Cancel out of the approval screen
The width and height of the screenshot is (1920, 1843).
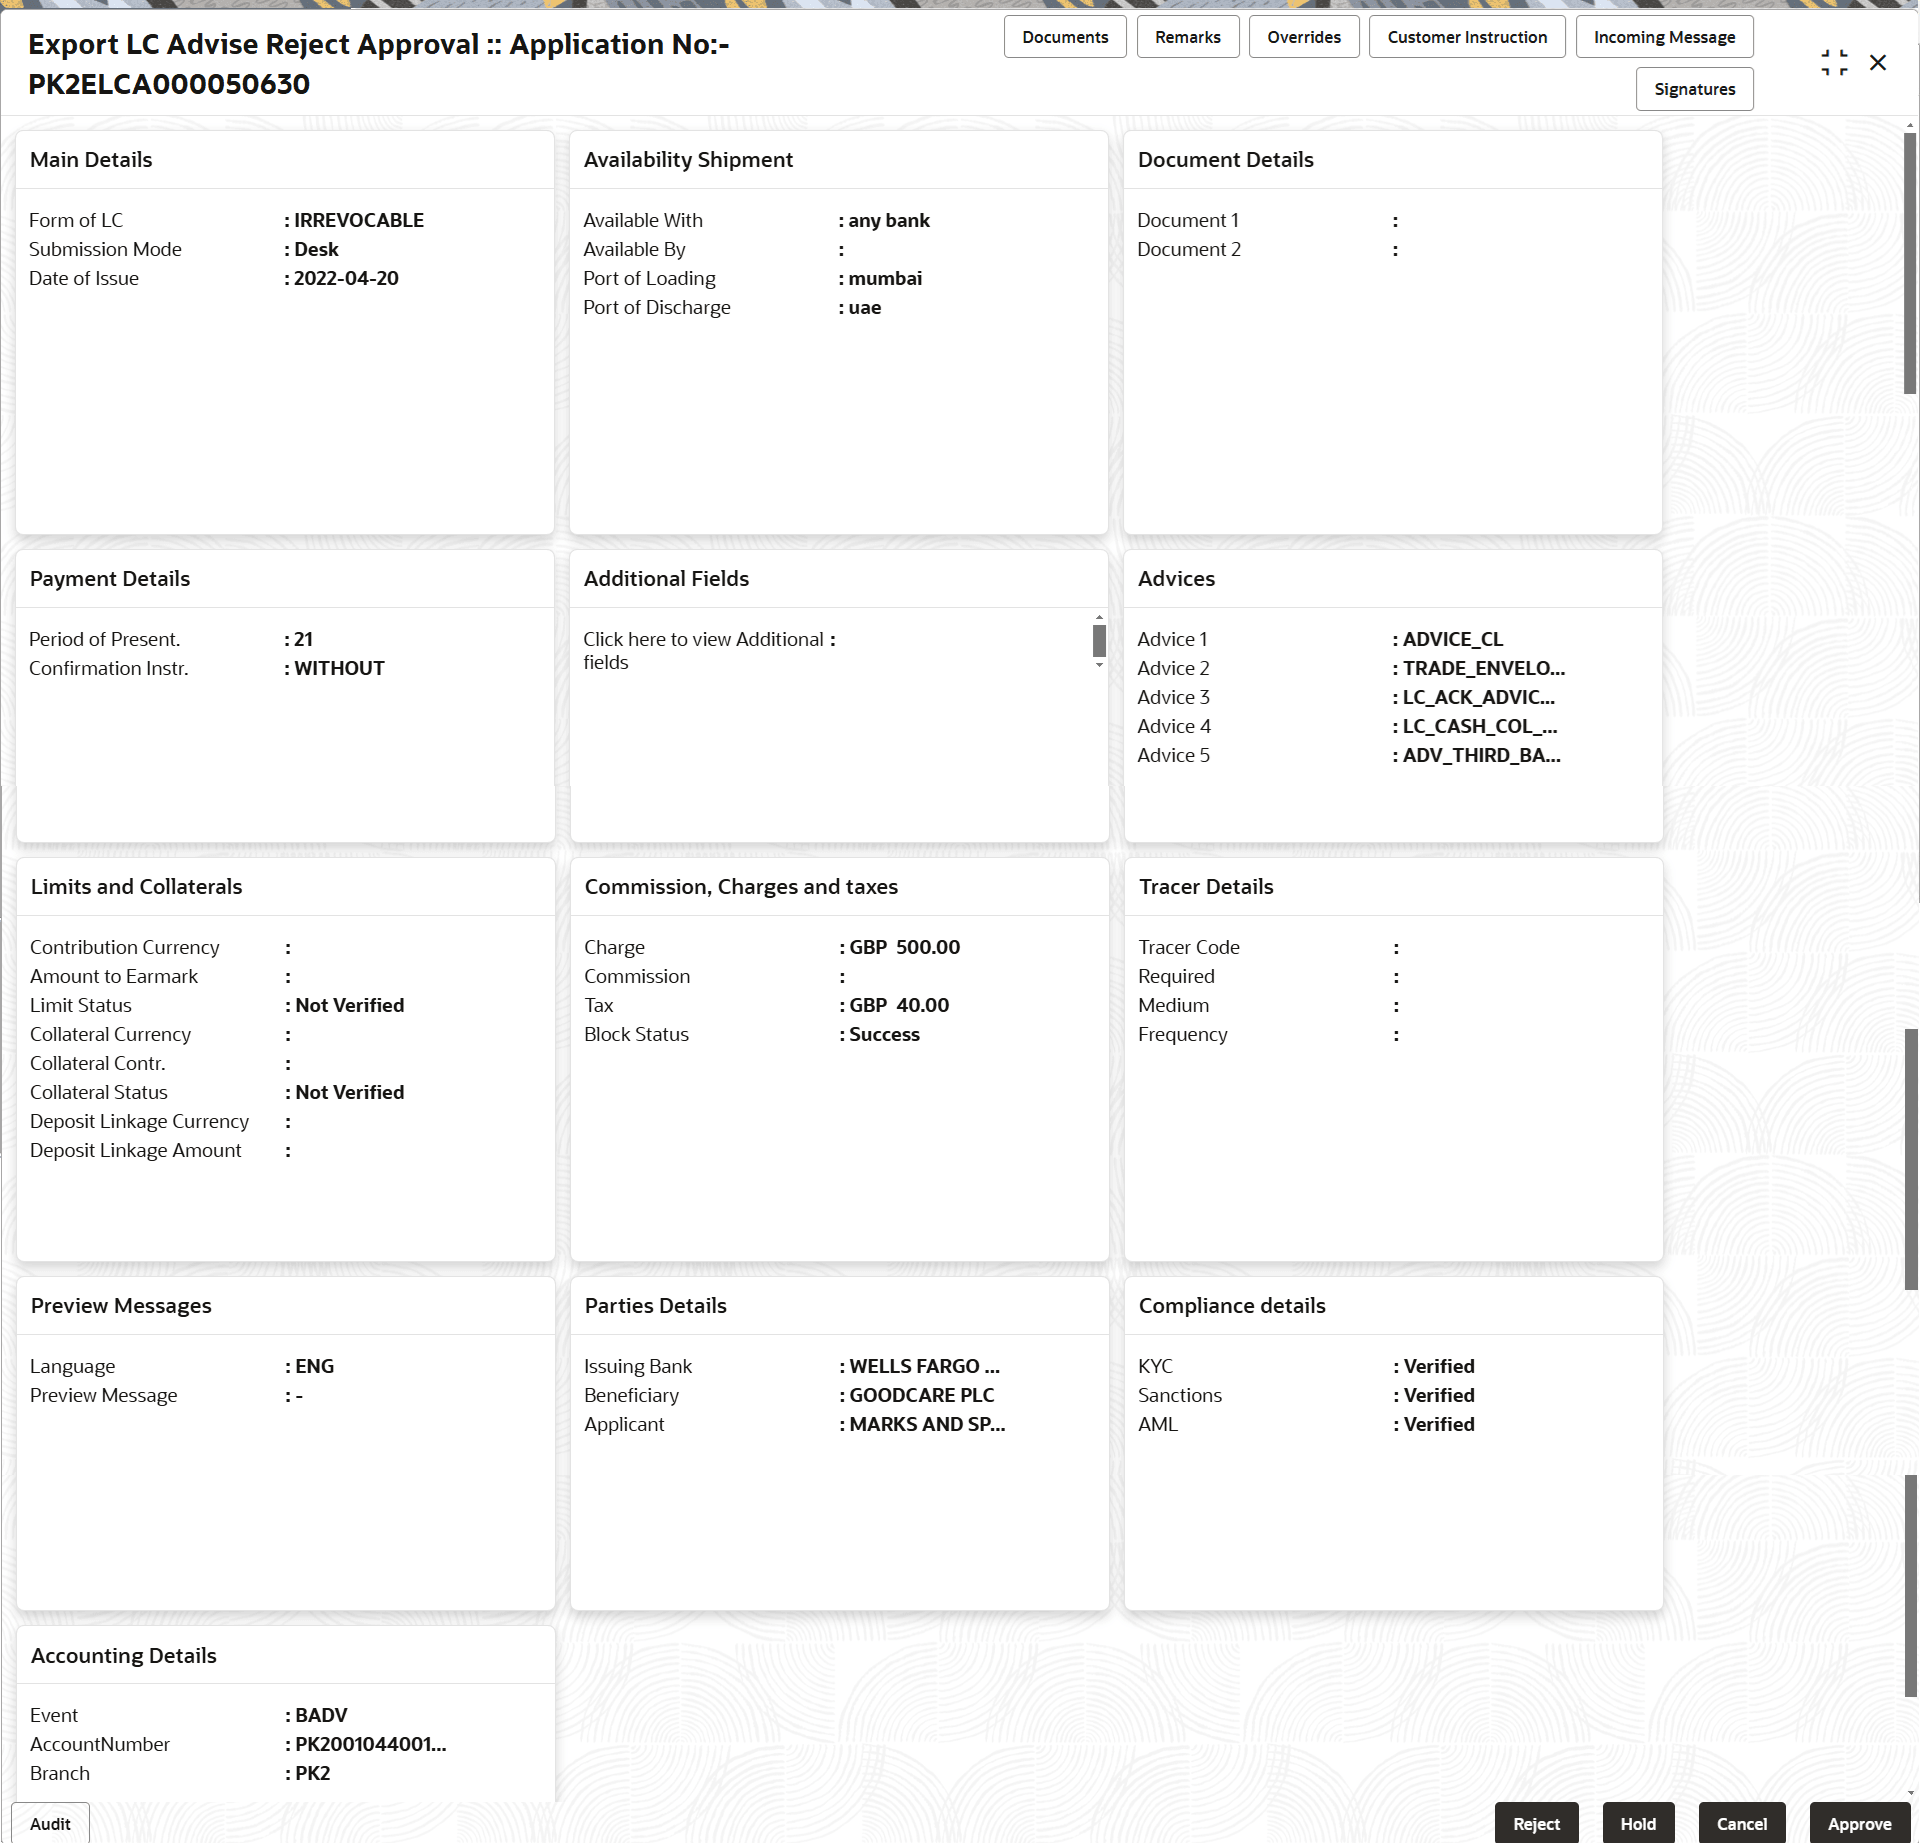pyautogui.click(x=1741, y=1822)
